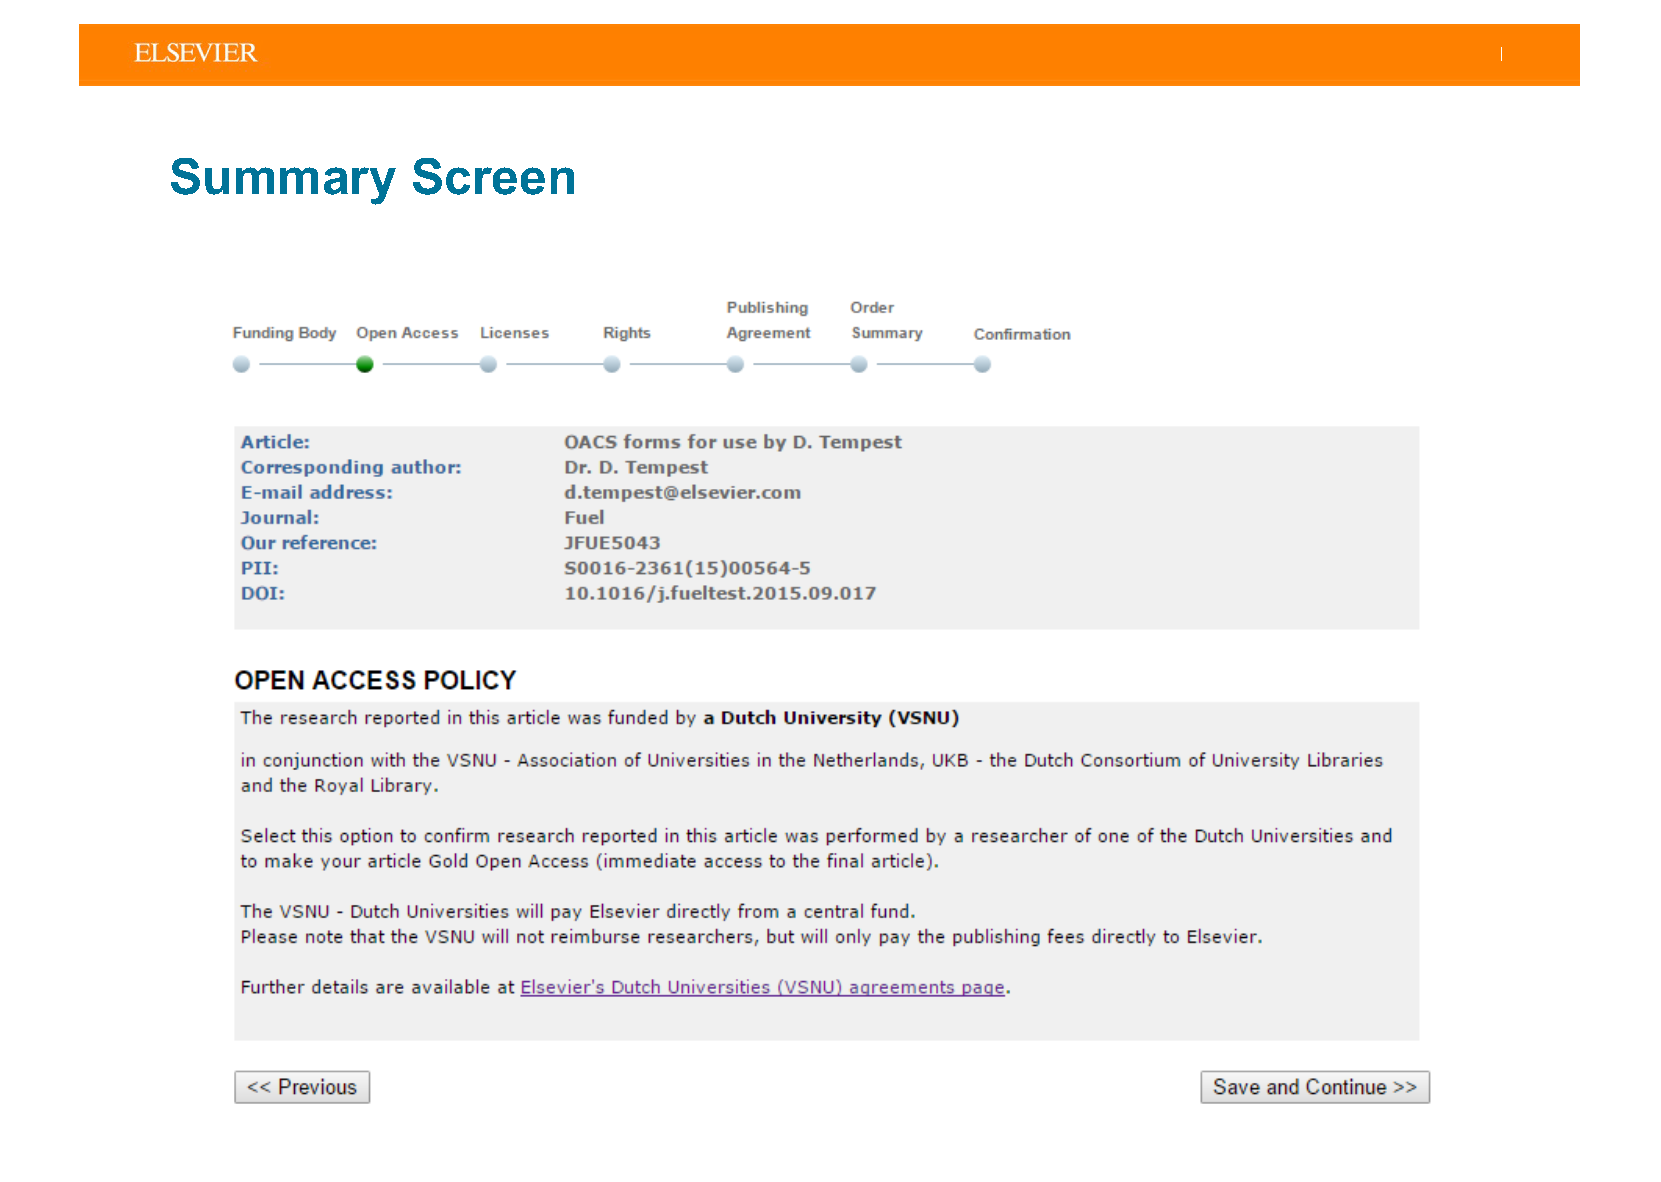Viewport: 1661px width, 1182px height.
Task: Click the Confirmation step dot
Action: click(x=982, y=365)
